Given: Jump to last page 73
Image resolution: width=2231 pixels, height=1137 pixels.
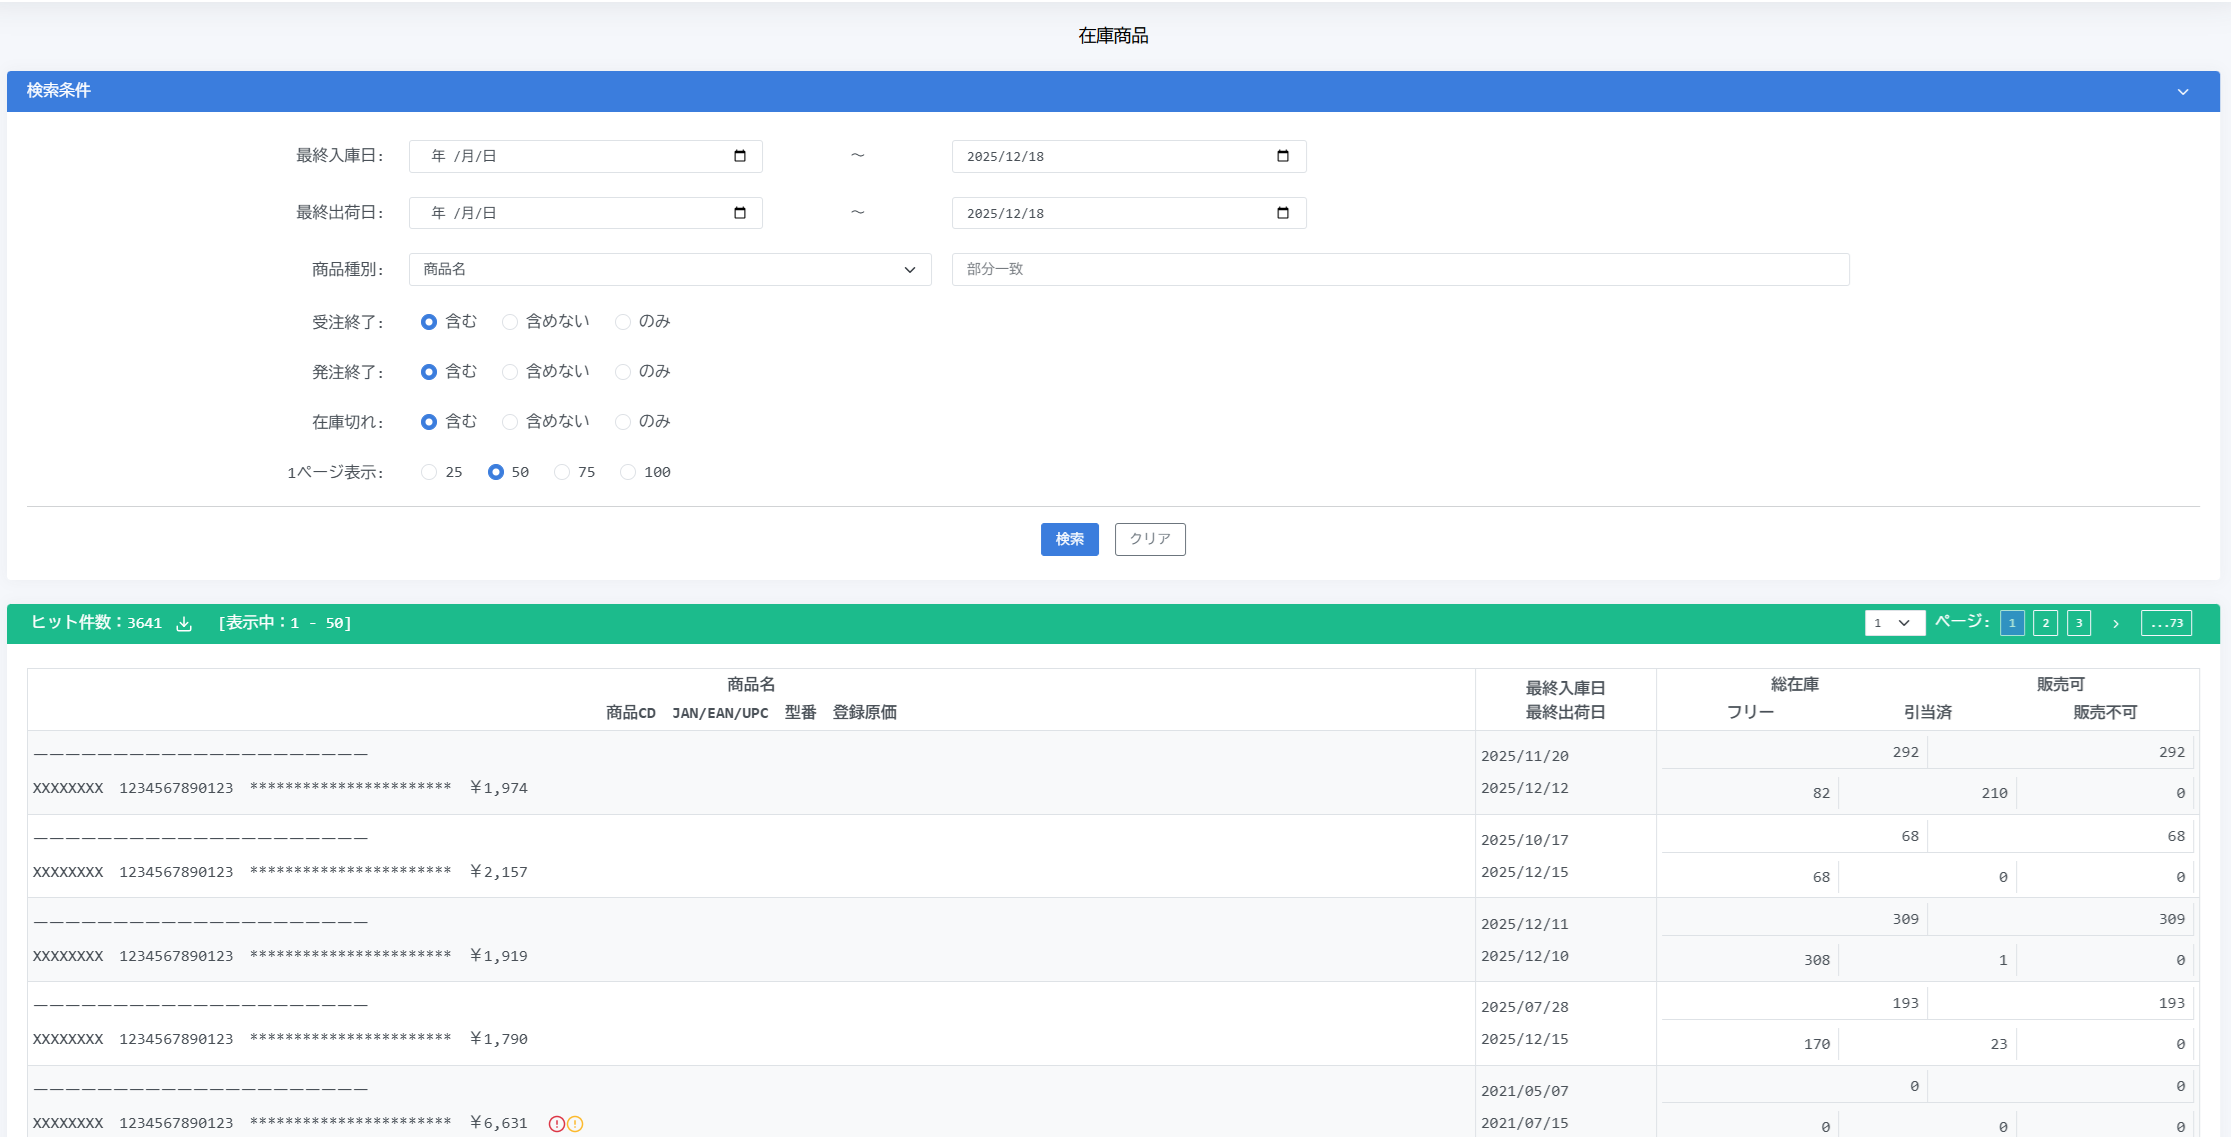Looking at the screenshot, I should (x=2166, y=623).
